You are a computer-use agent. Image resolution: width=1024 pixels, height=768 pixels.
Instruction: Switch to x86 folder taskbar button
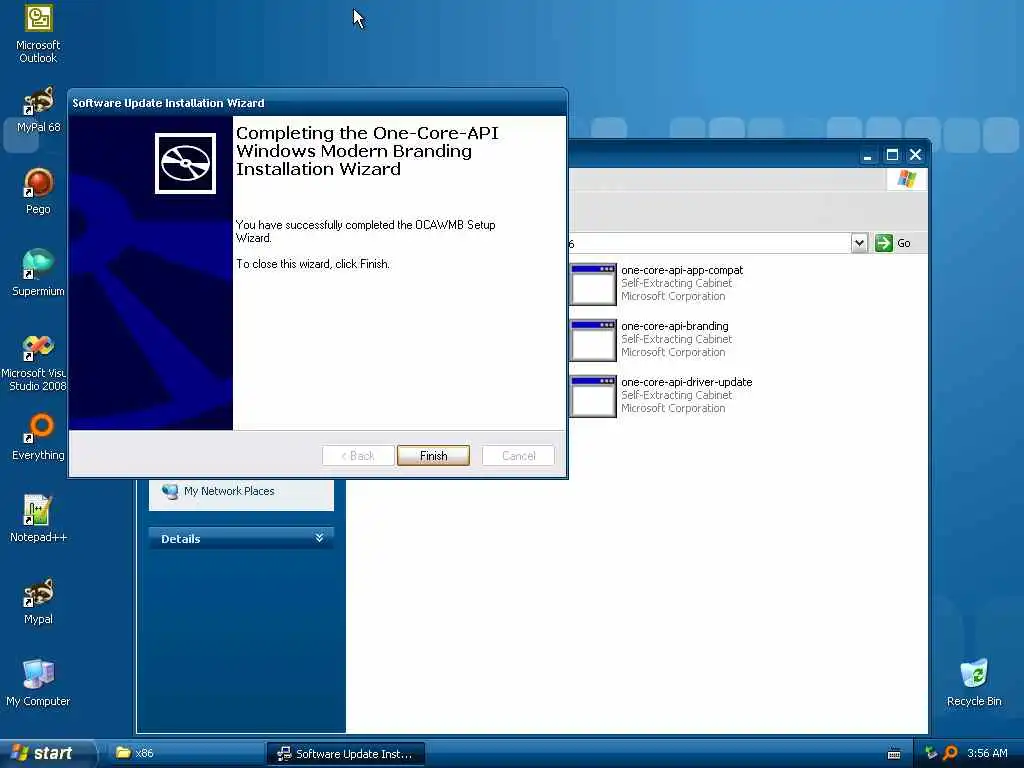click(x=187, y=753)
